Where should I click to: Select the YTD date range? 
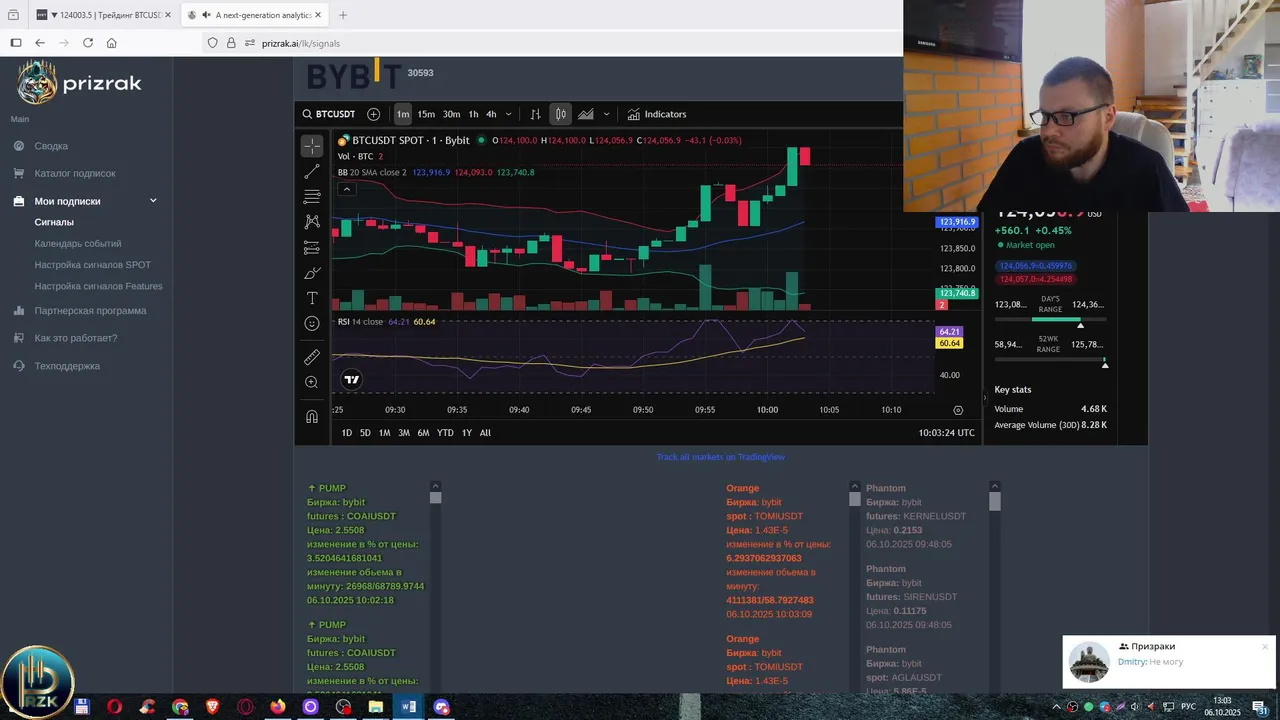445,433
